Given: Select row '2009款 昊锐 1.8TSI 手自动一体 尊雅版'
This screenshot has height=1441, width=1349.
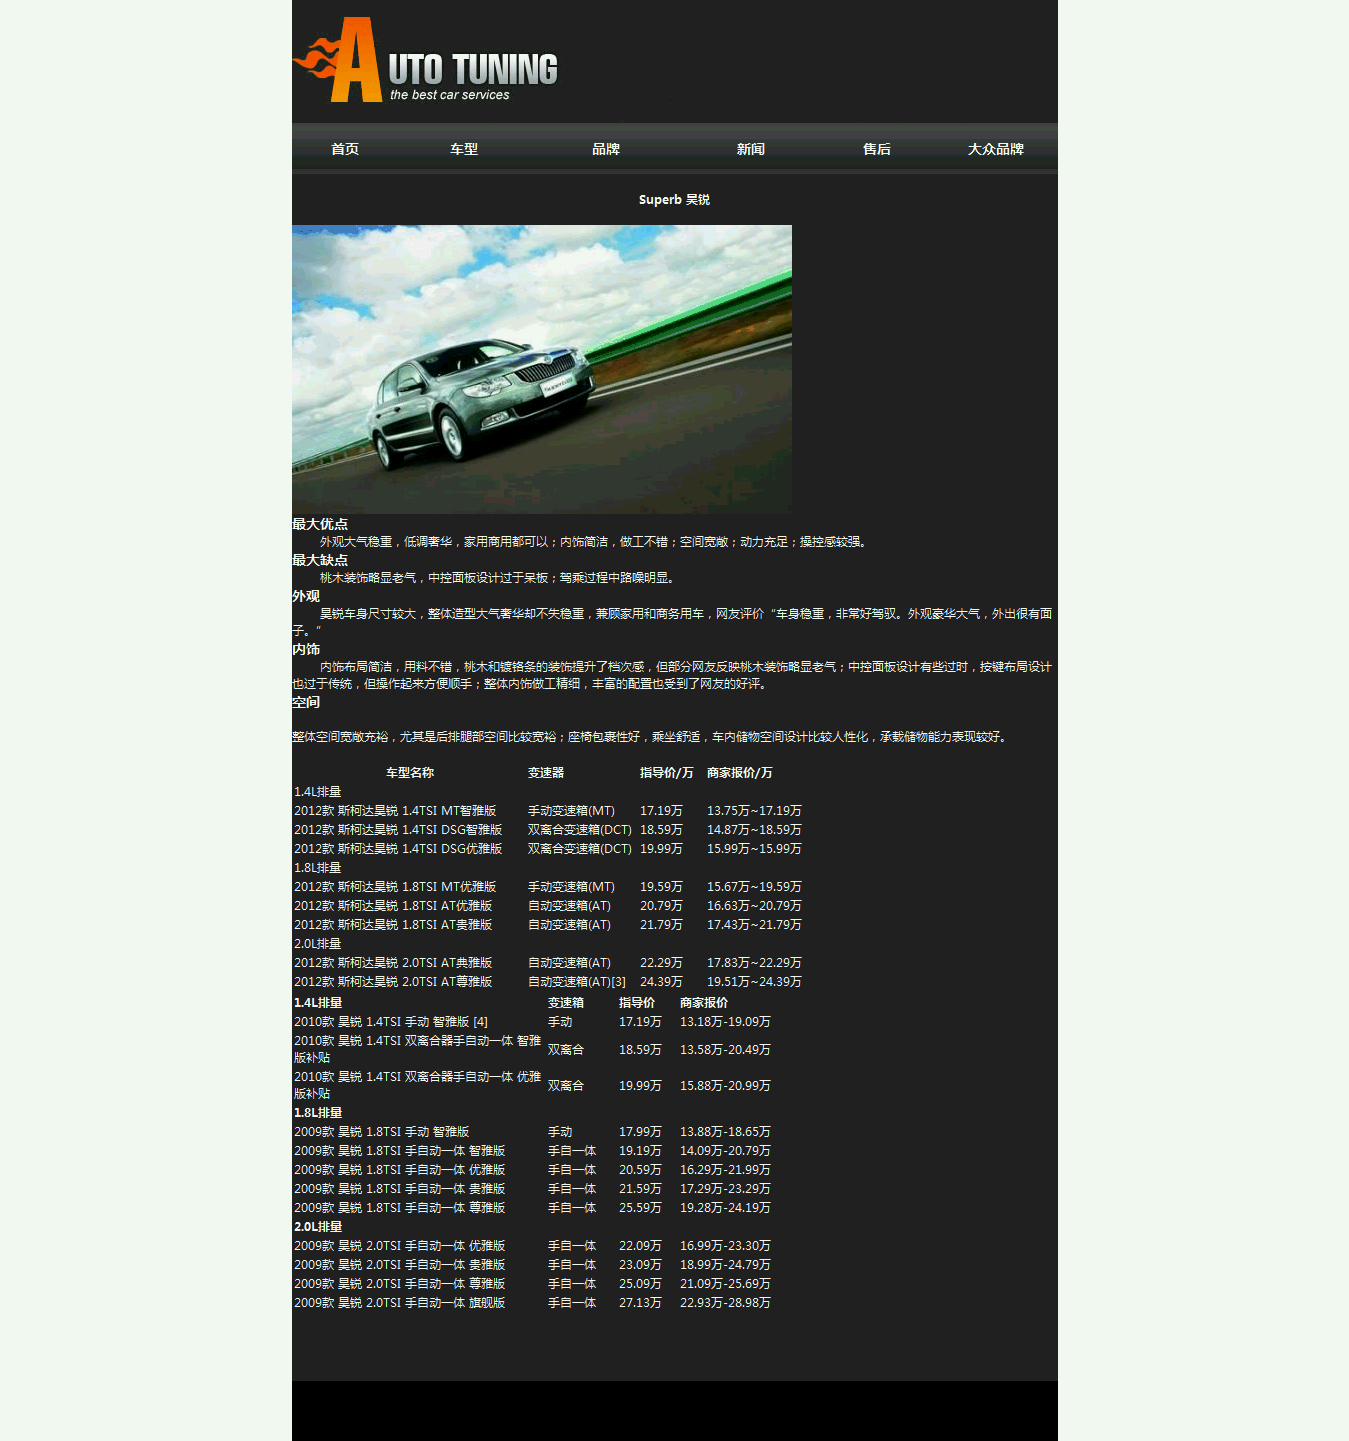Looking at the screenshot, I should point(533,1208).
